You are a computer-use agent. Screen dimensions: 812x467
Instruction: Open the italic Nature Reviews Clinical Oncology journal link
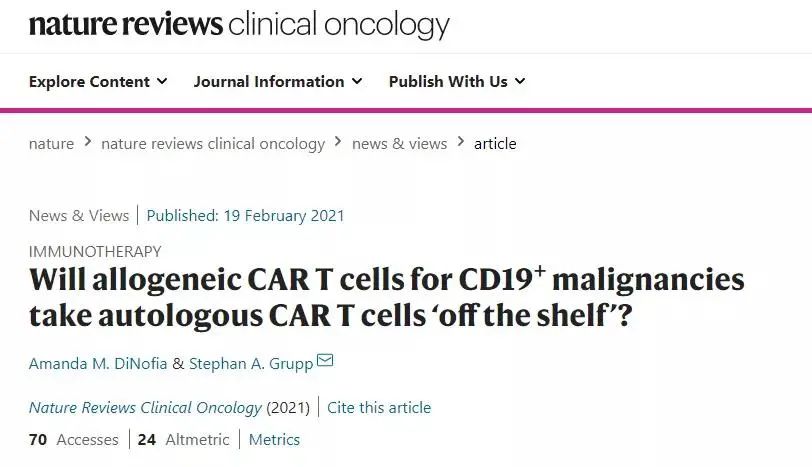[x=145, y=407]
